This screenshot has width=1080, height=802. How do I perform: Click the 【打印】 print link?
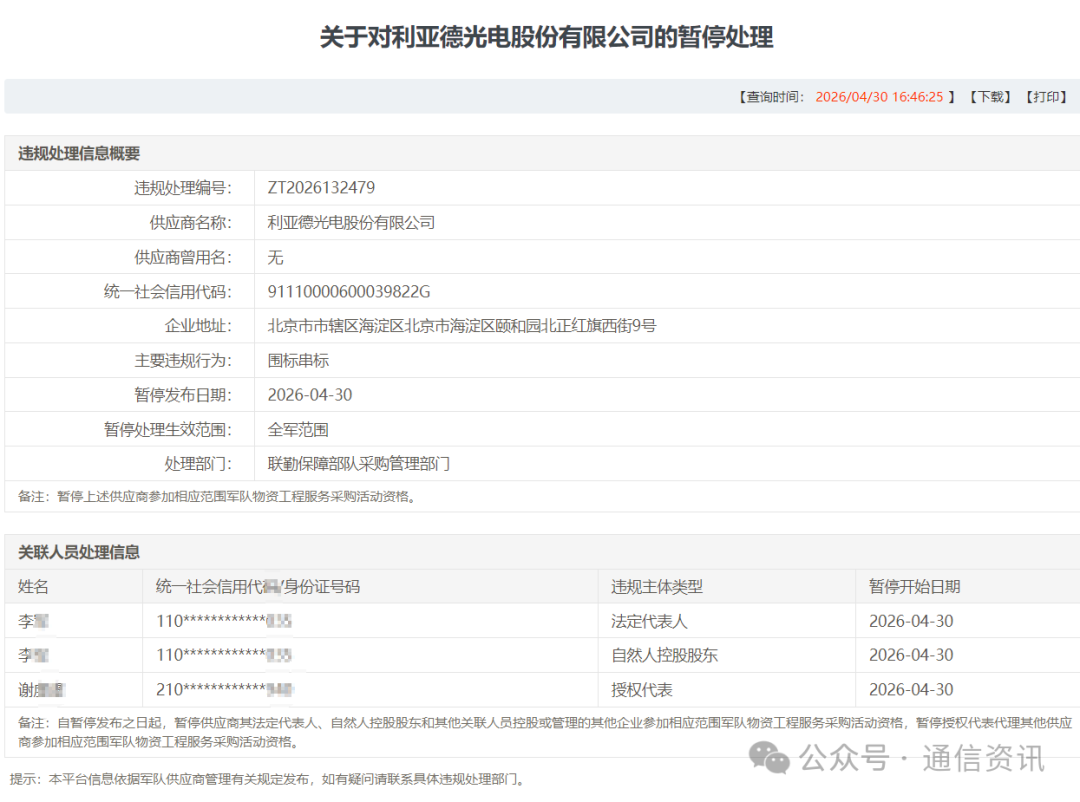point(1046,97)
